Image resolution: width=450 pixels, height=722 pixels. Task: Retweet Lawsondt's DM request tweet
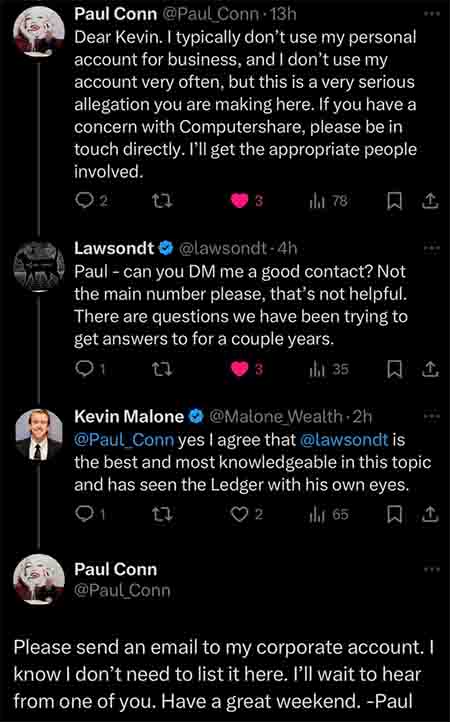(163, 369)
